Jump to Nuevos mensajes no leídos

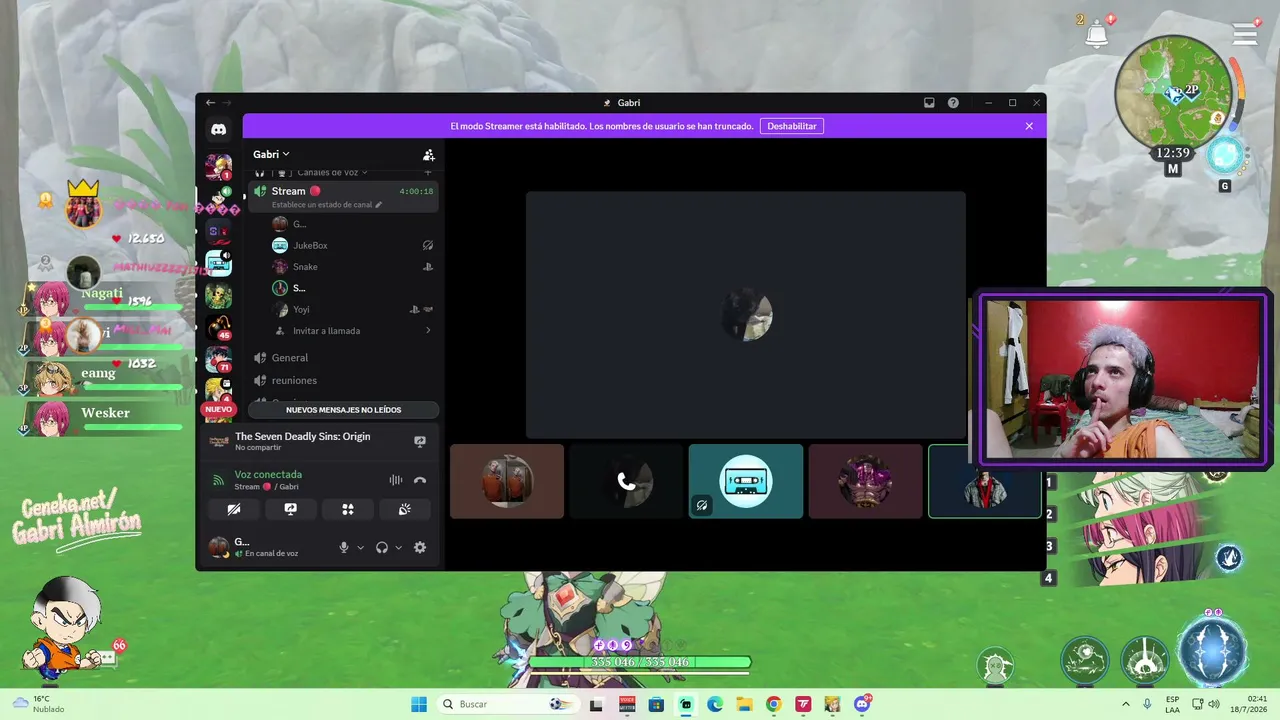tap(343, 410)
